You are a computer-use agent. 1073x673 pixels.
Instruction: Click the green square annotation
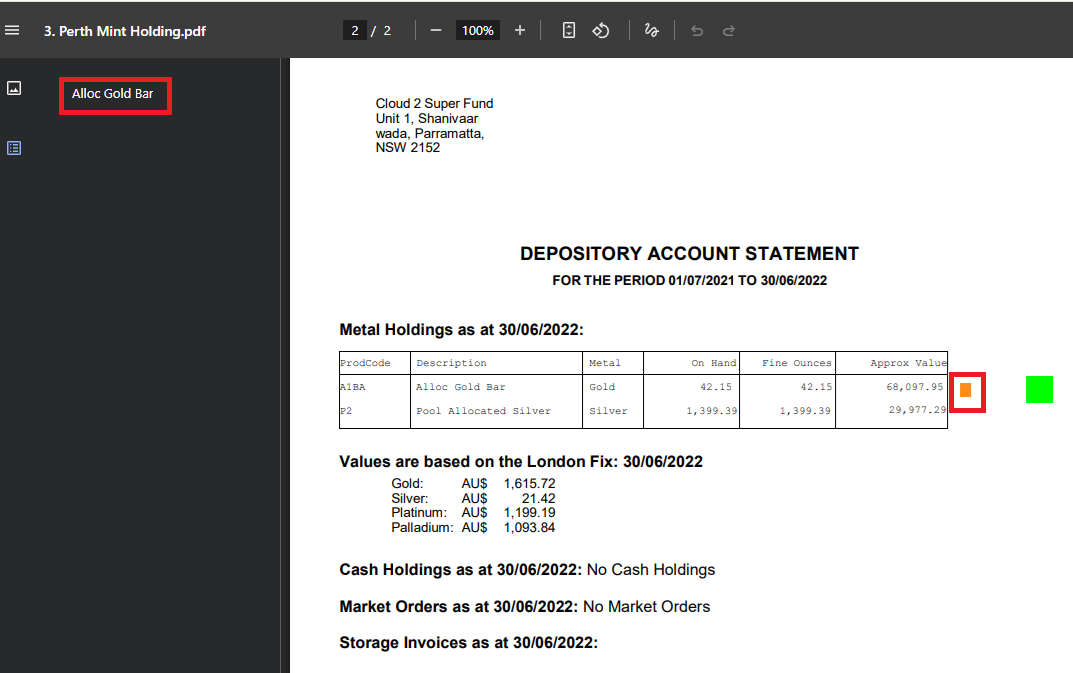click(x=1039, y=390)
